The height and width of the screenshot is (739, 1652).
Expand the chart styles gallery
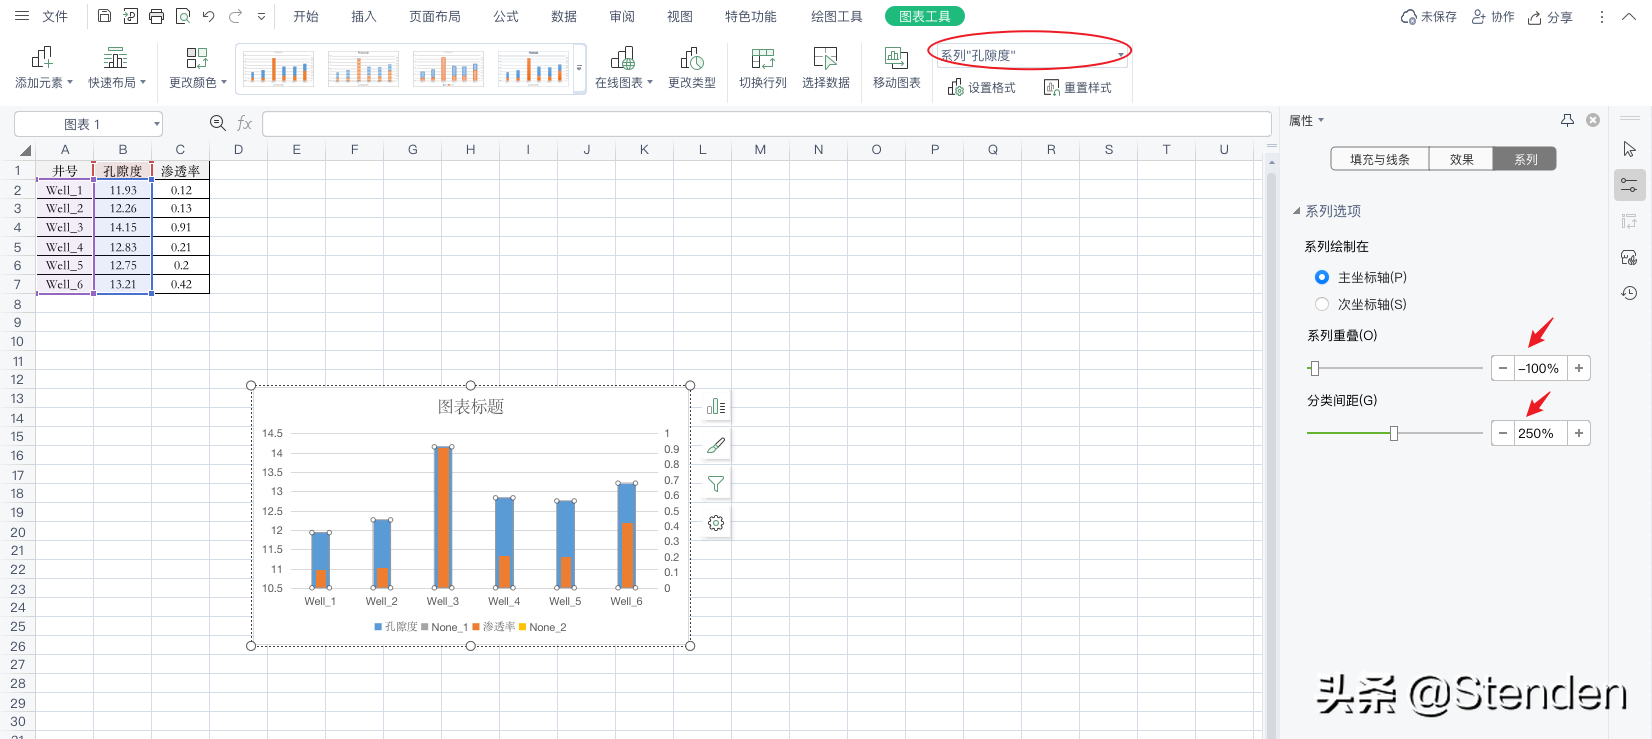[x=579, y=68]
